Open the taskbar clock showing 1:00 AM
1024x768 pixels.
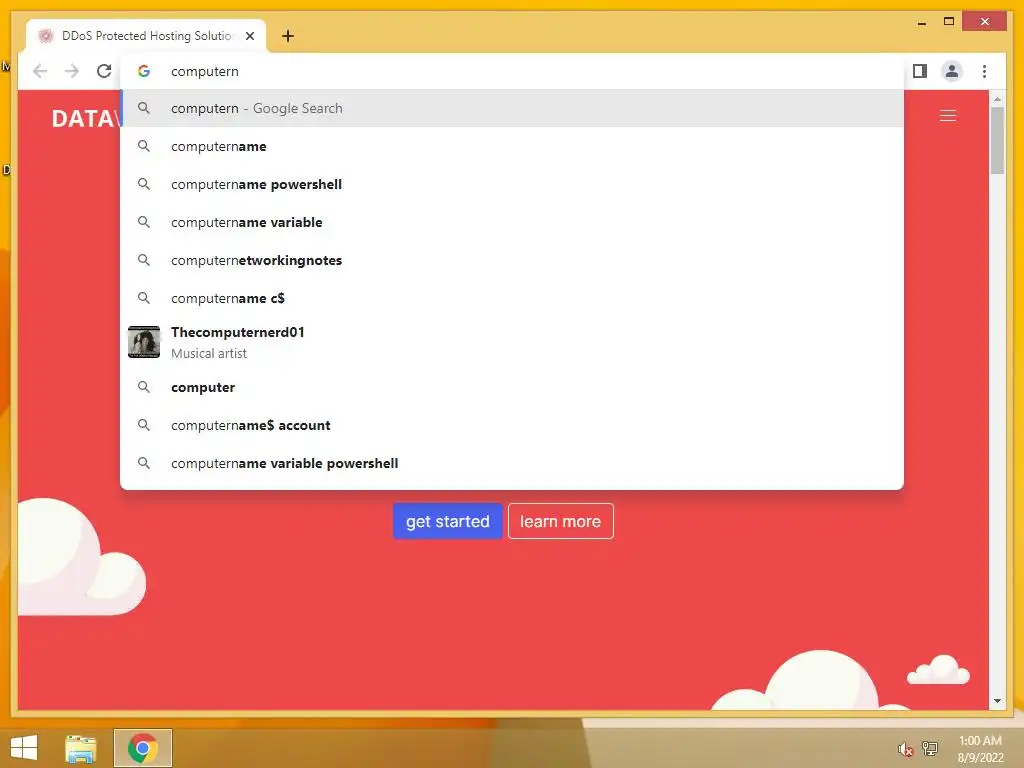[980, 749]
